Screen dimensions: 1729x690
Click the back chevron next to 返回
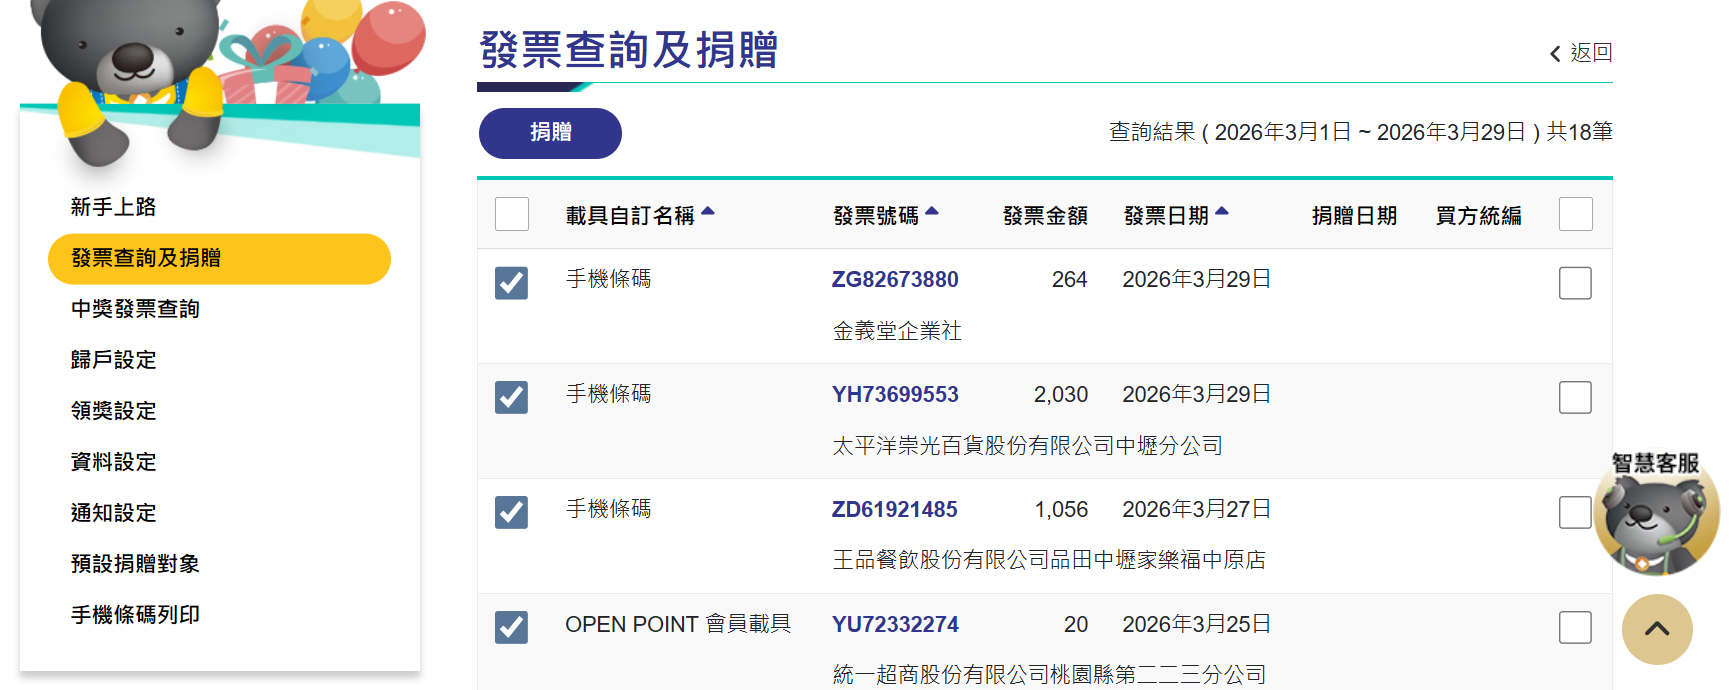click(x=1555, y=54)
